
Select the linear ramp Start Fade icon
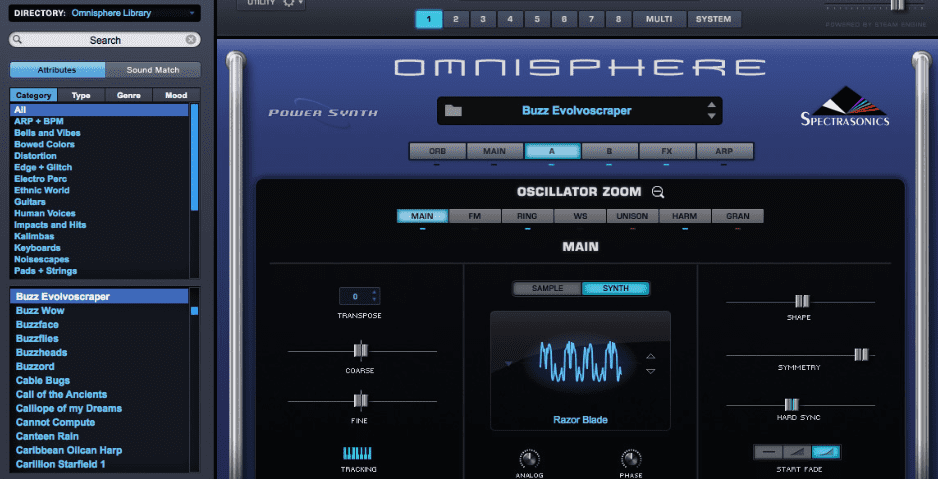click(797, 451)
